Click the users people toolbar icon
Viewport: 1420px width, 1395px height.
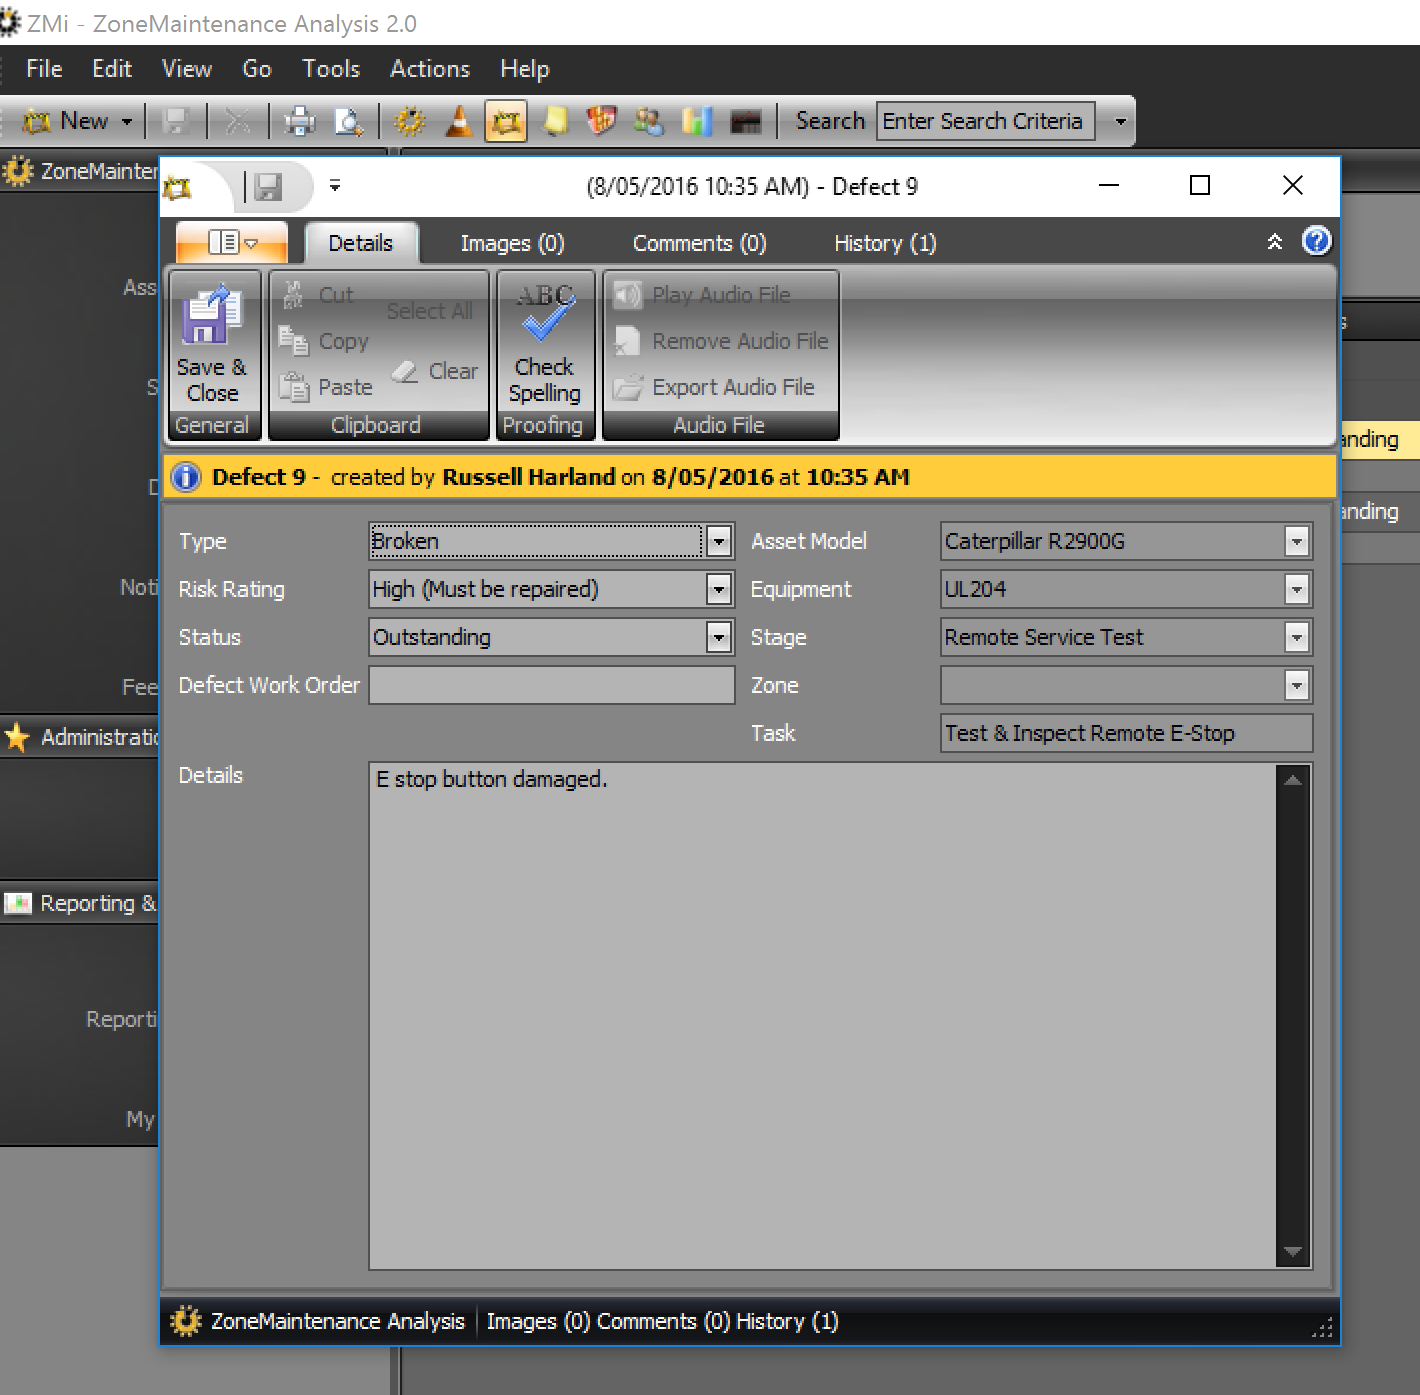click(x=649, y=122)
